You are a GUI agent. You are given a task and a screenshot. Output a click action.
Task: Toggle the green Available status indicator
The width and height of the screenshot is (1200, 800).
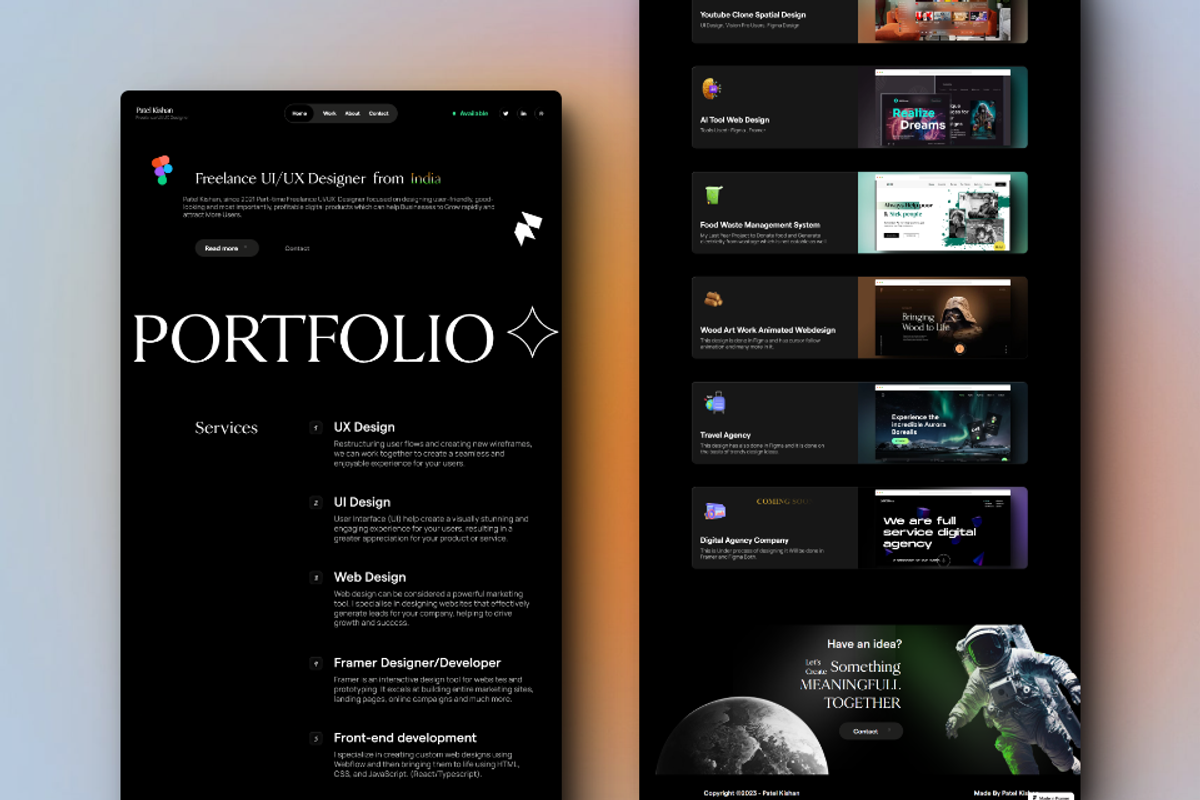pyautogui.click(x=453, y=113)
